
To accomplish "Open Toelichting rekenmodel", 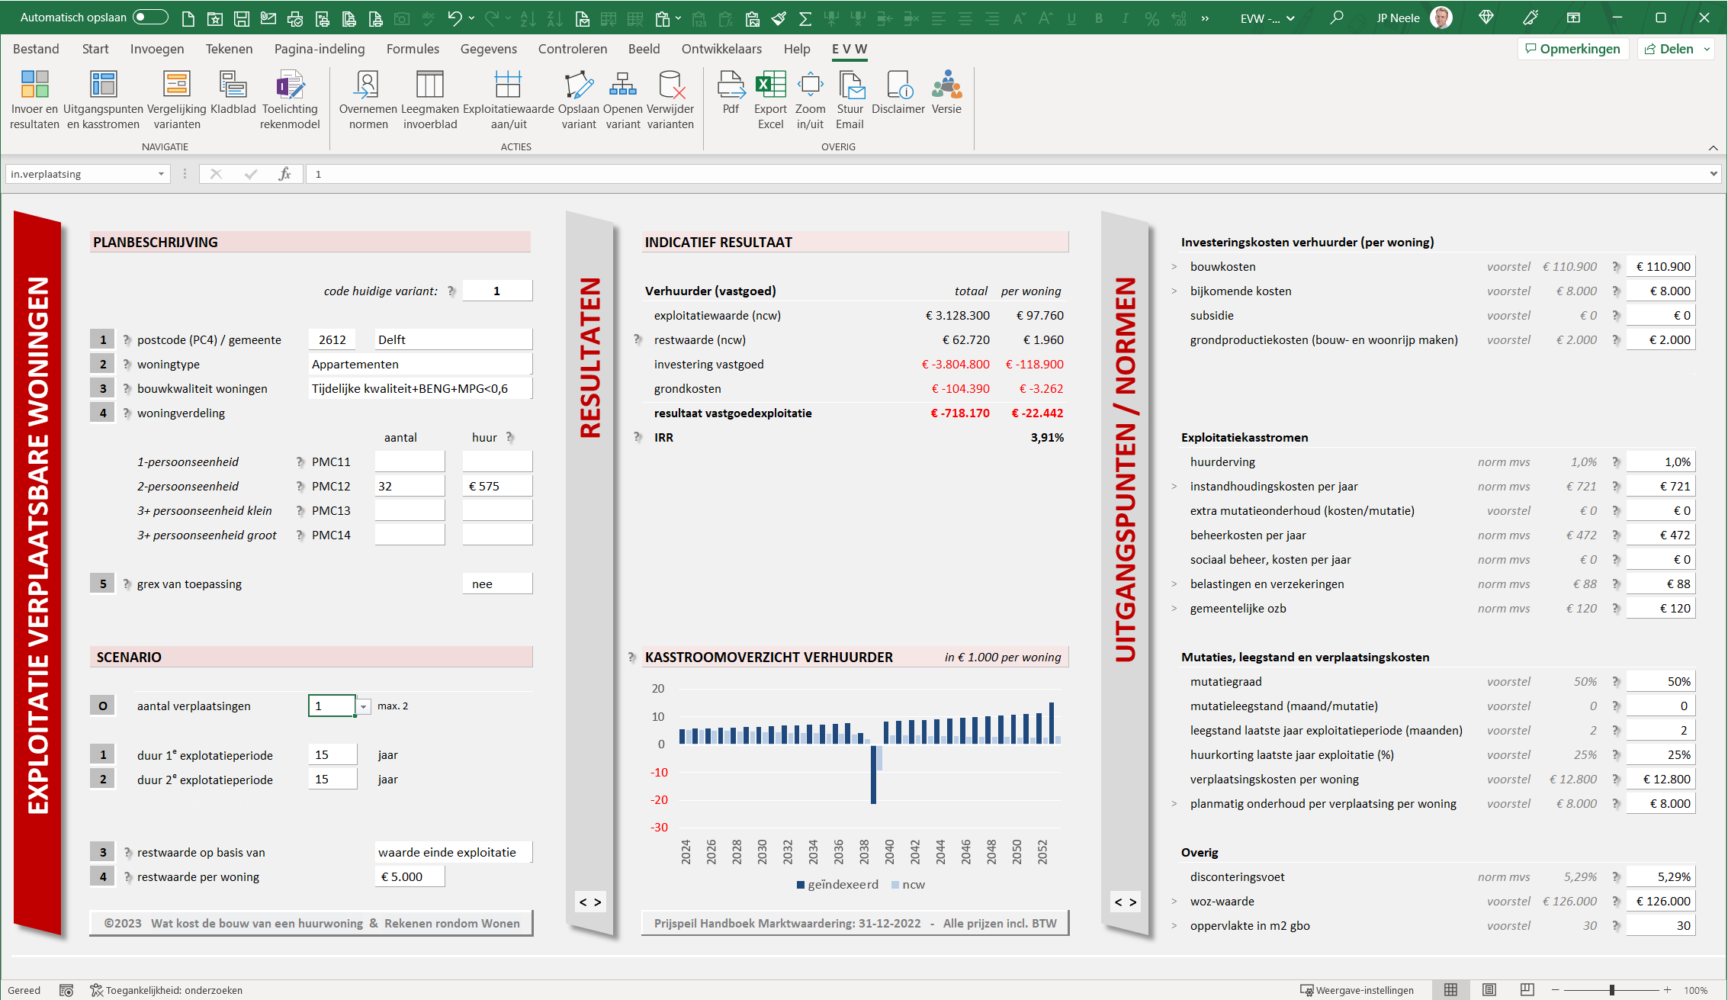I will [x=290, y=100].
